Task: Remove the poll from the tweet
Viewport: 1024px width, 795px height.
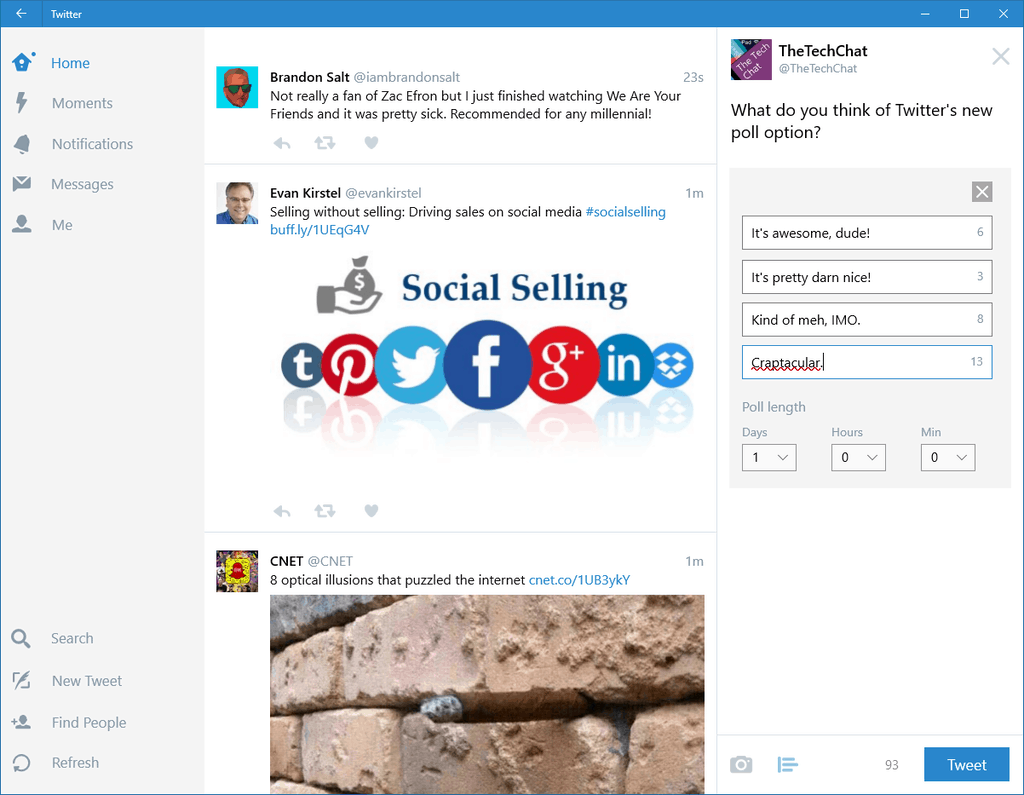Action: click(982, 191)
